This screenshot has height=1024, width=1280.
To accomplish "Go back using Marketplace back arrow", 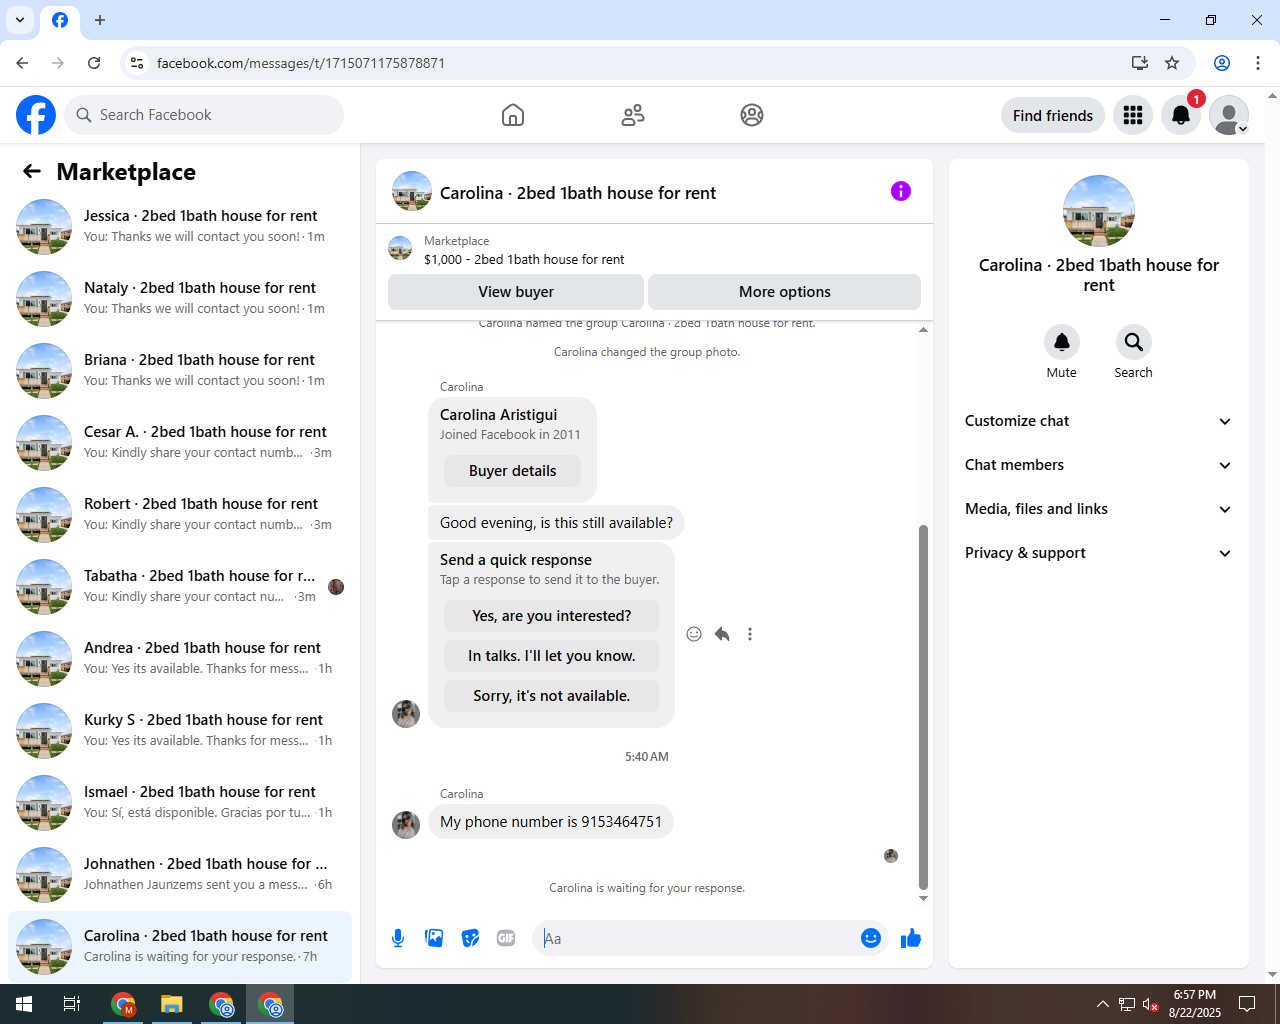I will (x=32, y=171).
